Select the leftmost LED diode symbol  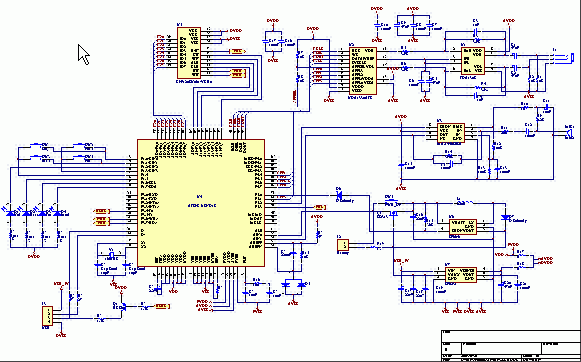(11, 213)
